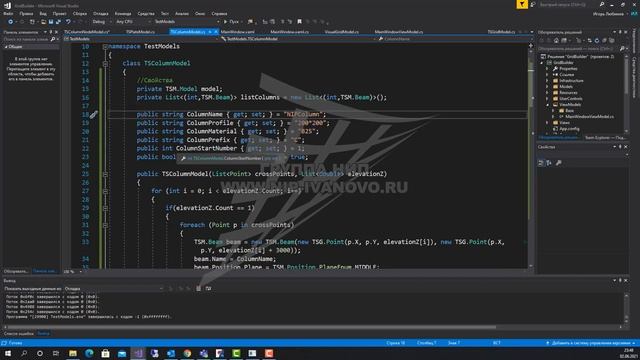
Task: Click the wrench icon in Properties panel
Action: (x=558, y=163)
